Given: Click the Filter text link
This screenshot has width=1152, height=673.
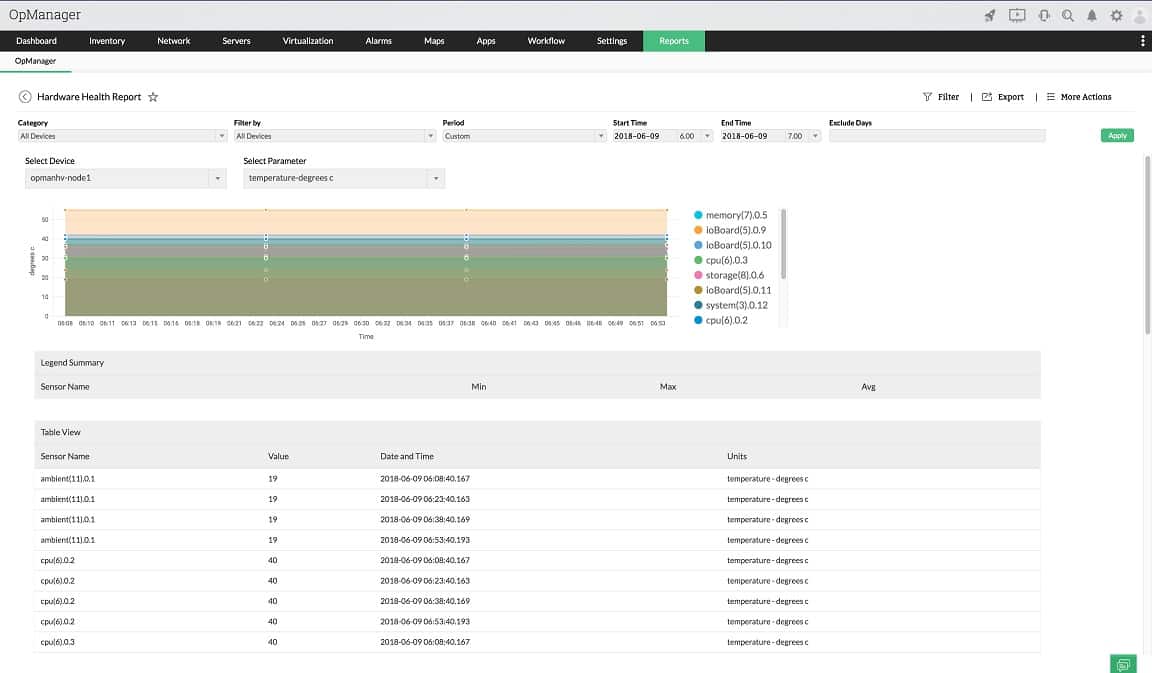Looking at the screenshot, I should click(x=948, y=97).
